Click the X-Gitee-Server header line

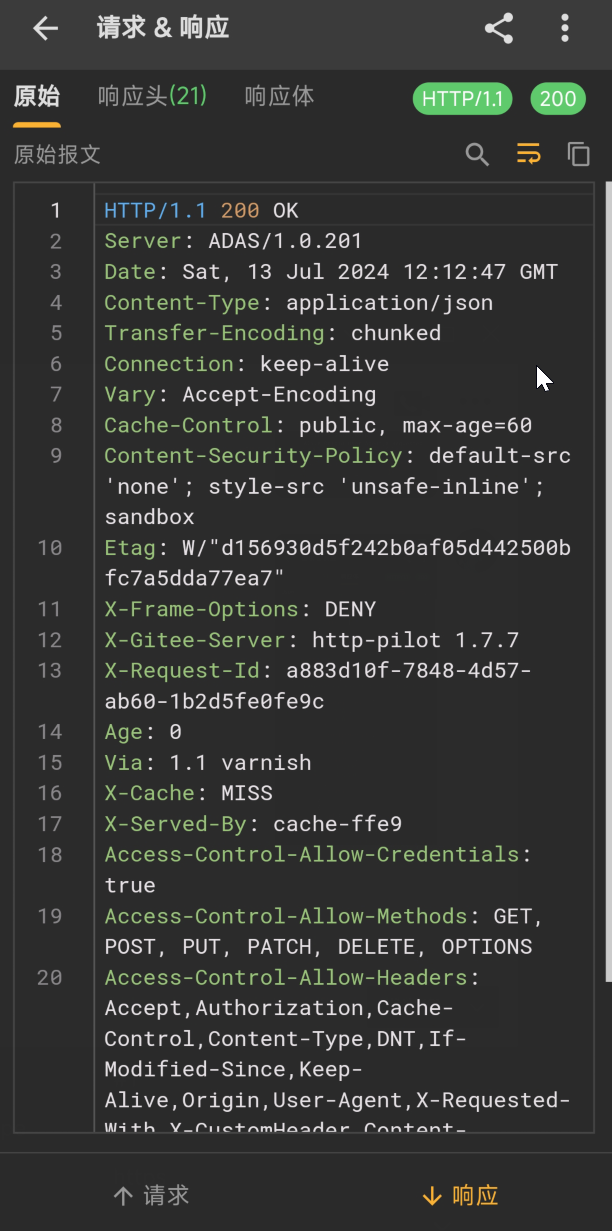point(312,640)
